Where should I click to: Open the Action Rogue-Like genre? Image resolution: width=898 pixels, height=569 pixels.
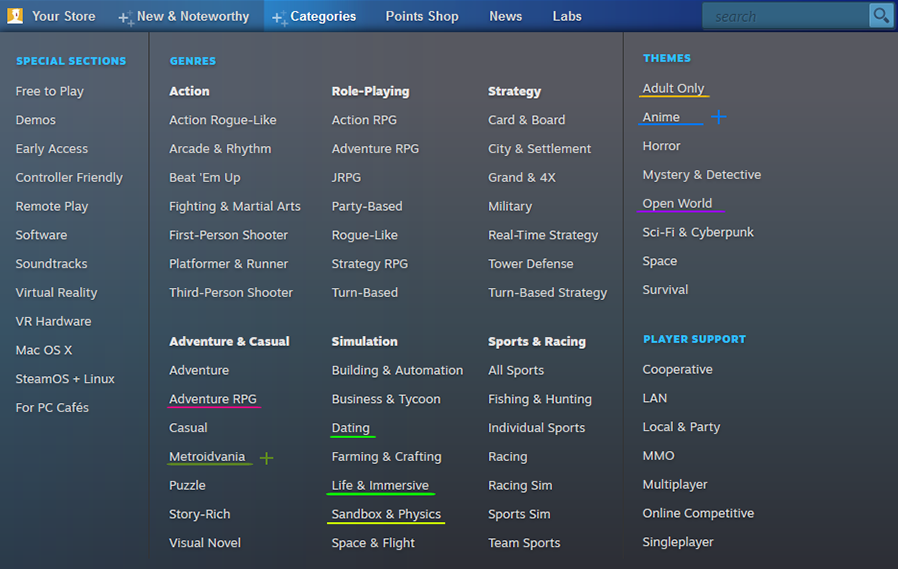click(222, 120)
